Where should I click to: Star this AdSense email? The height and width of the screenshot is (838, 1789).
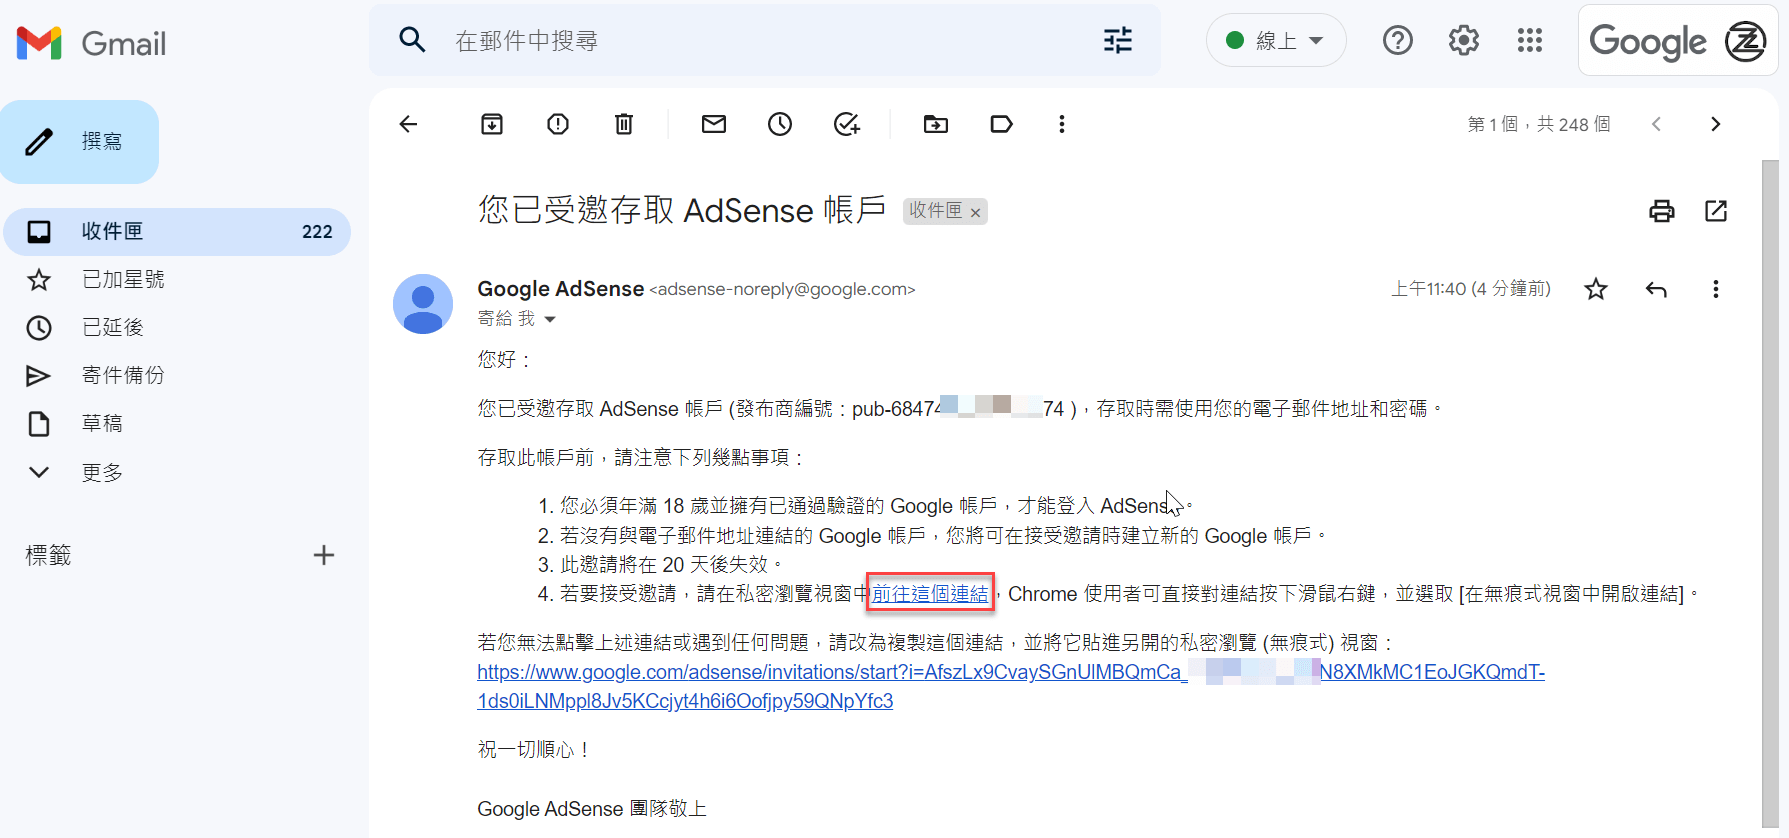pos(1596,289)
